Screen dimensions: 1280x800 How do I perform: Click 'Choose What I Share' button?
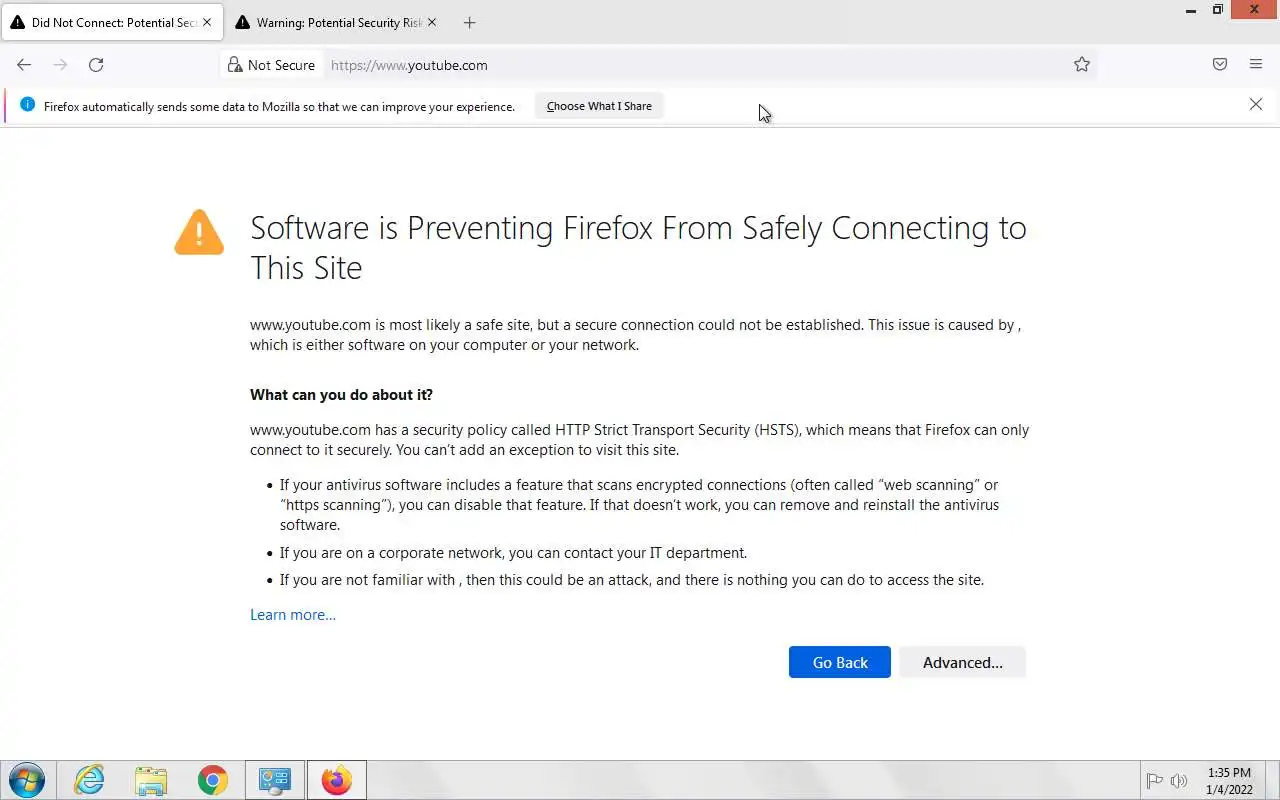click(599, 106)
